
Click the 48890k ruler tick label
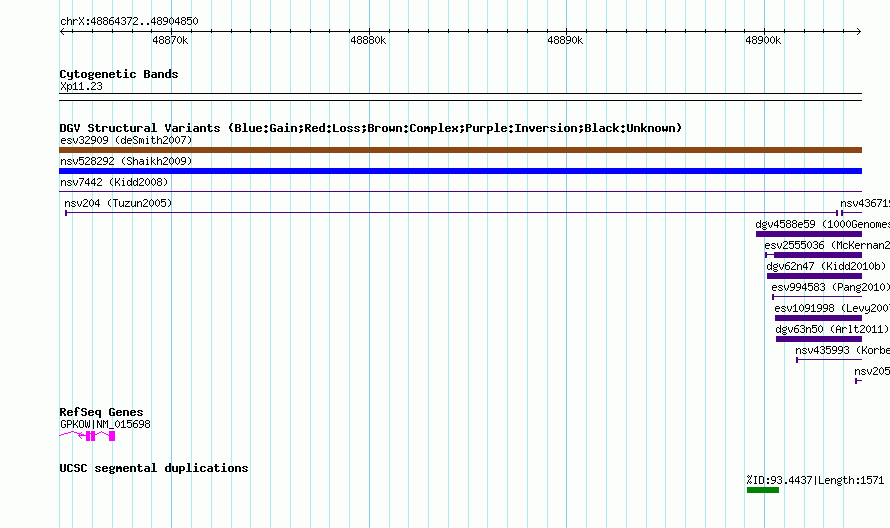click(565, 40)
